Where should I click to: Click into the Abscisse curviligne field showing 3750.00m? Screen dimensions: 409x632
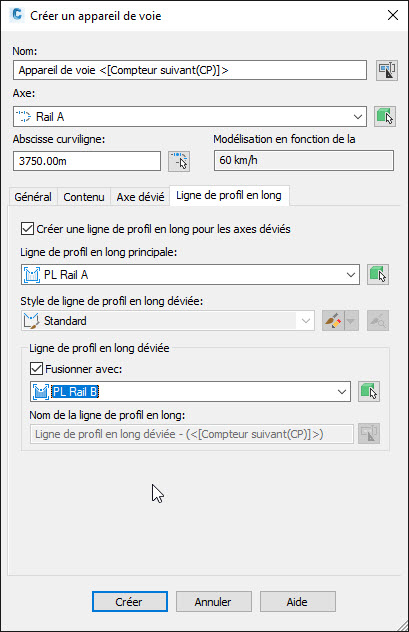[x=87, y=161]
